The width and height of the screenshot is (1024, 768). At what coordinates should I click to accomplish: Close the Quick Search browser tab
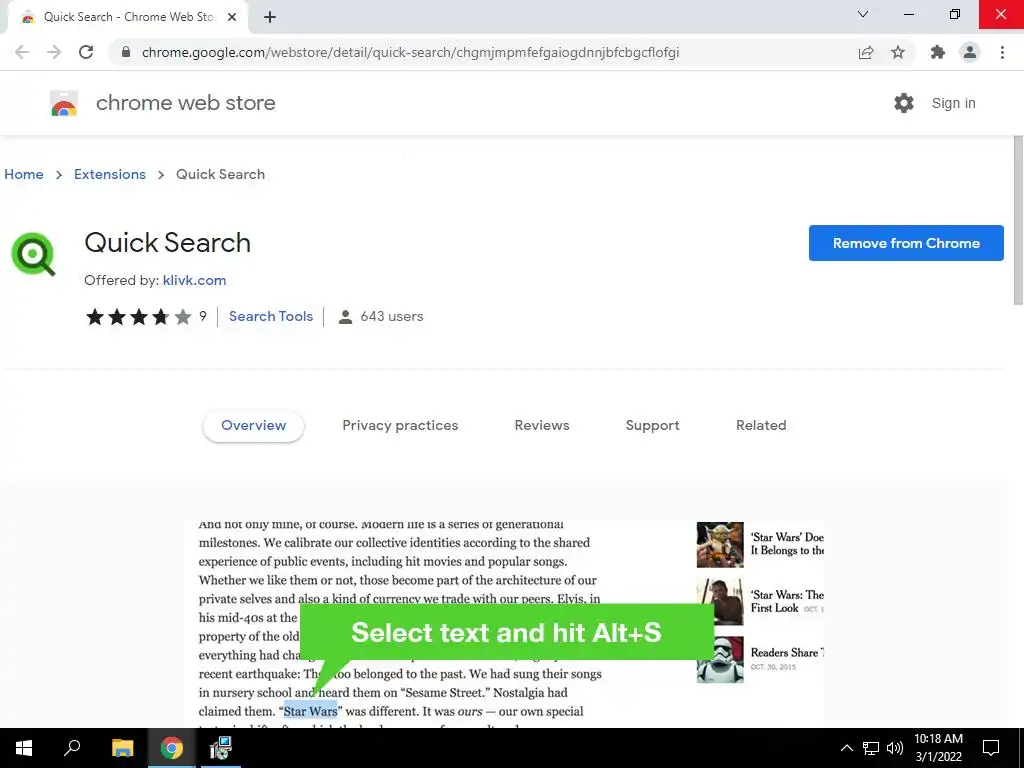[232, 17]
